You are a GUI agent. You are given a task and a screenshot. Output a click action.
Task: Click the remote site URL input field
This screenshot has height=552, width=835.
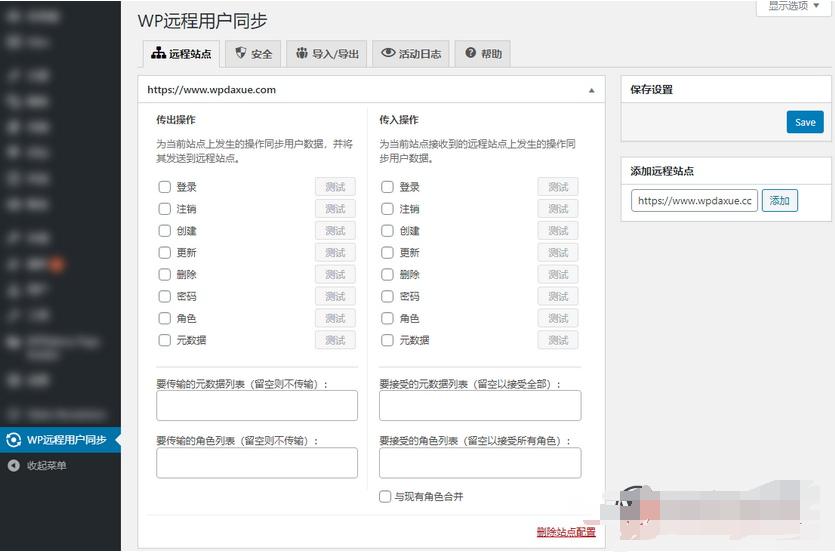[x=694, y=201]
